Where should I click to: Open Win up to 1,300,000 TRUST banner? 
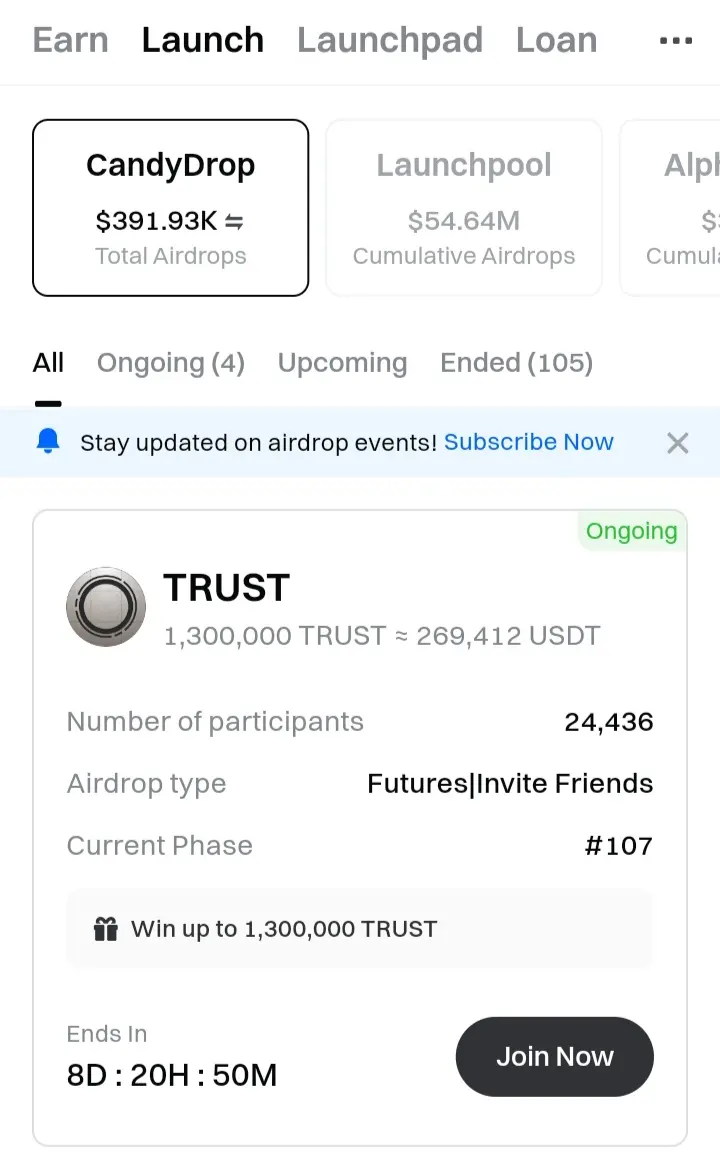(360, 929)
